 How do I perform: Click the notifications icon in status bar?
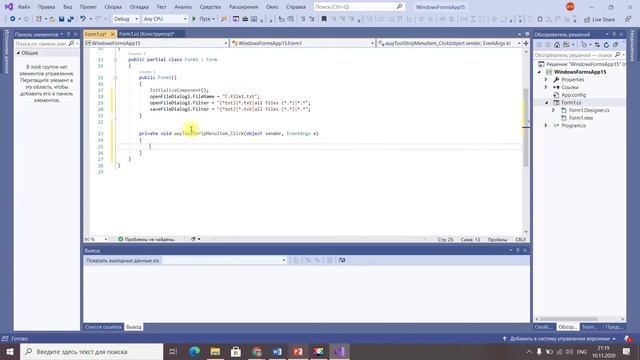point(628,339)
